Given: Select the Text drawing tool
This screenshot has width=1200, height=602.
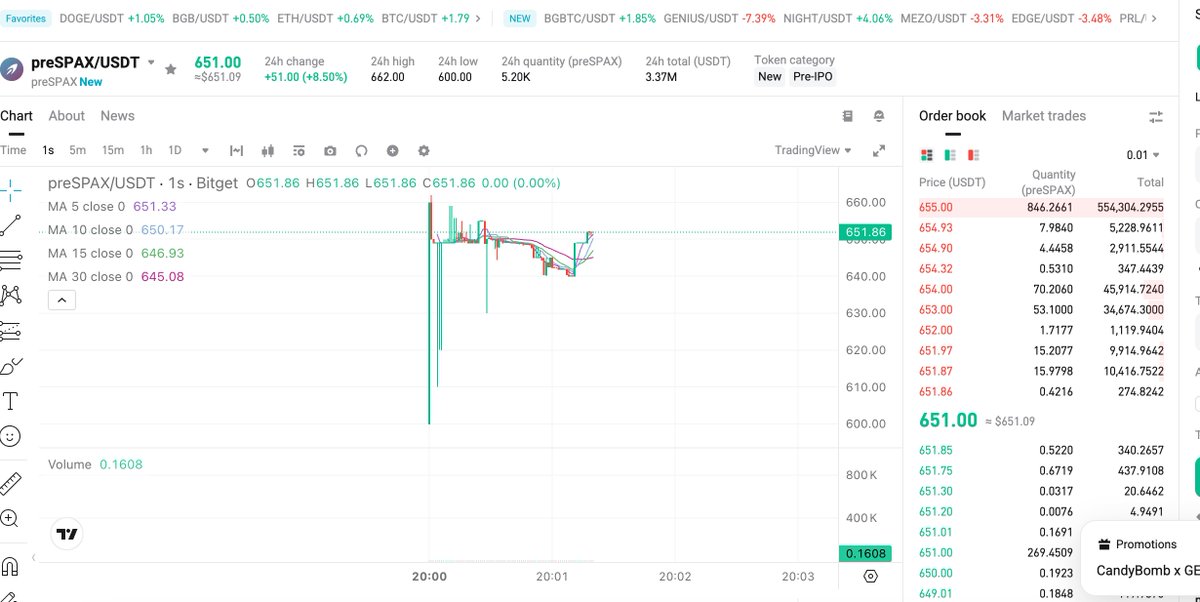Looking at the screenshot, I should [x=10, y=402].
